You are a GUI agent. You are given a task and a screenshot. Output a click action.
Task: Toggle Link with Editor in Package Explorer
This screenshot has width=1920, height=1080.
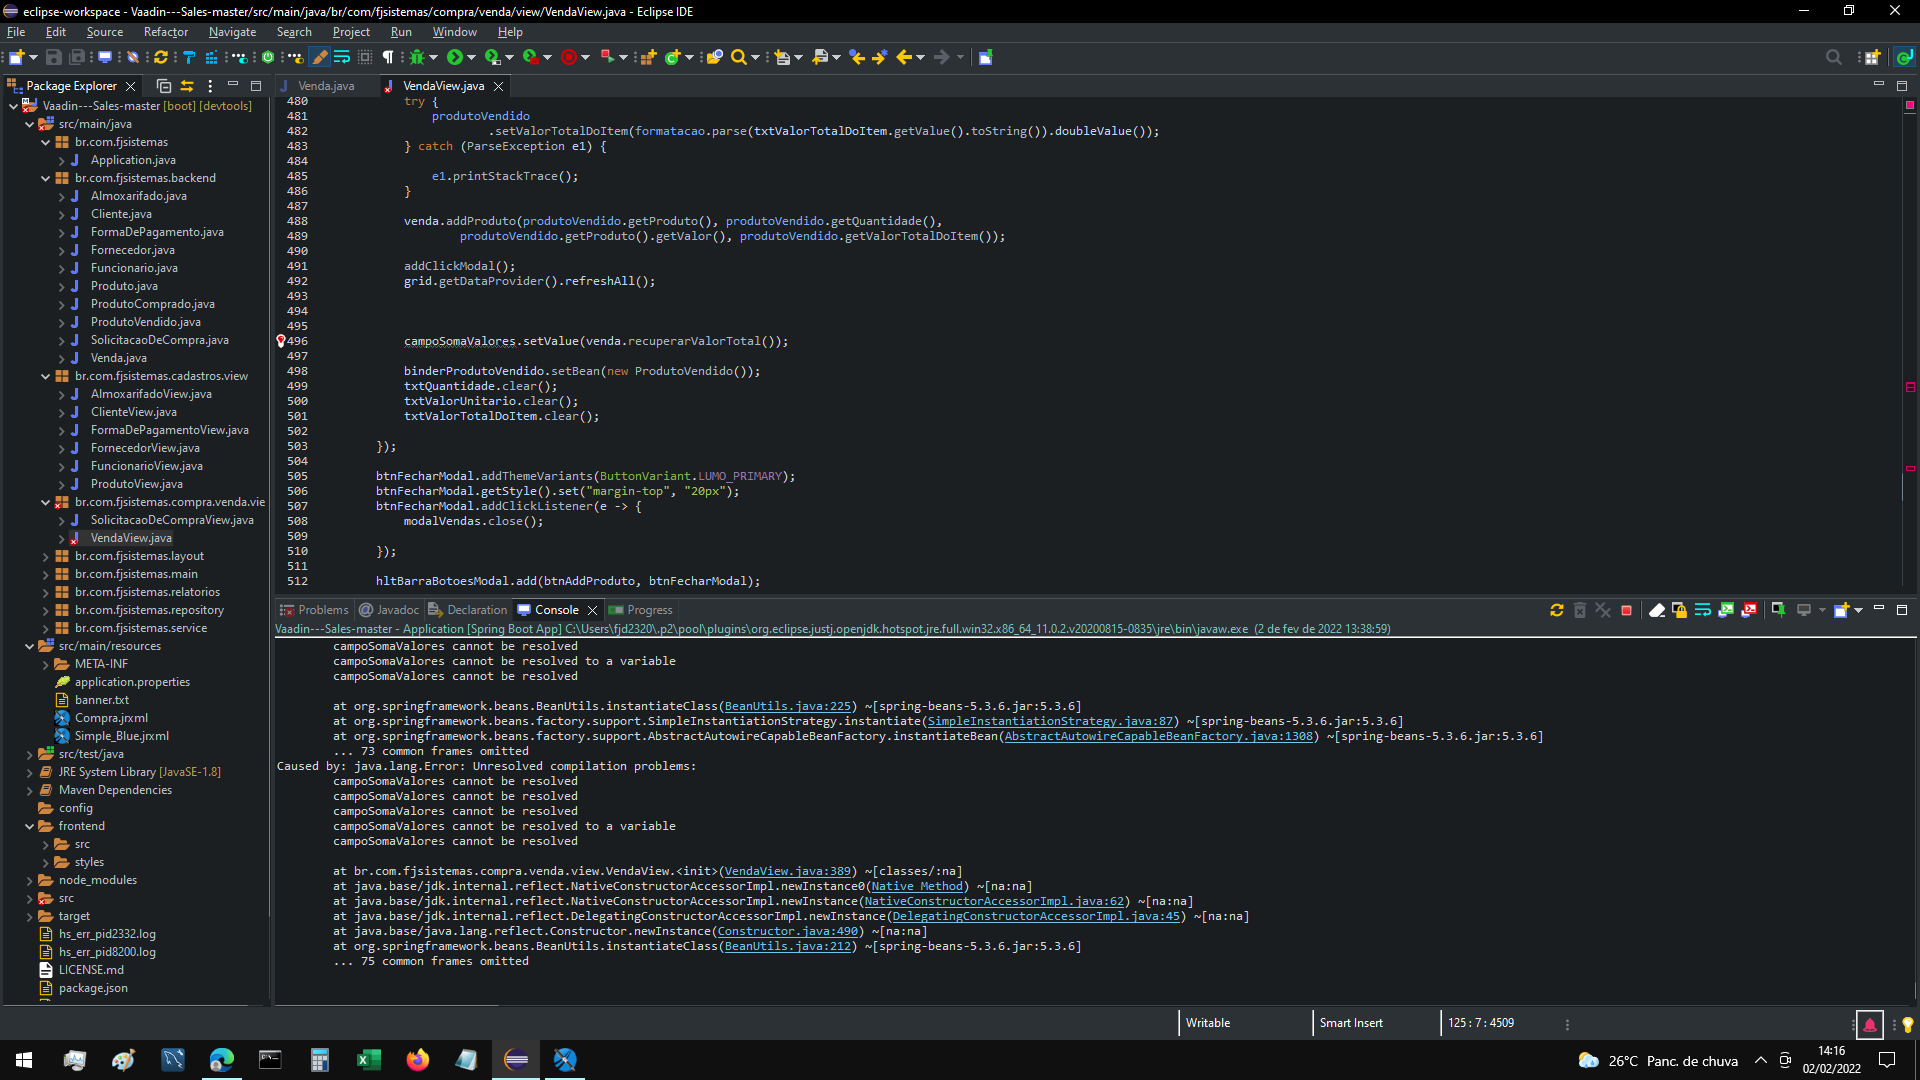click(187, 86)
